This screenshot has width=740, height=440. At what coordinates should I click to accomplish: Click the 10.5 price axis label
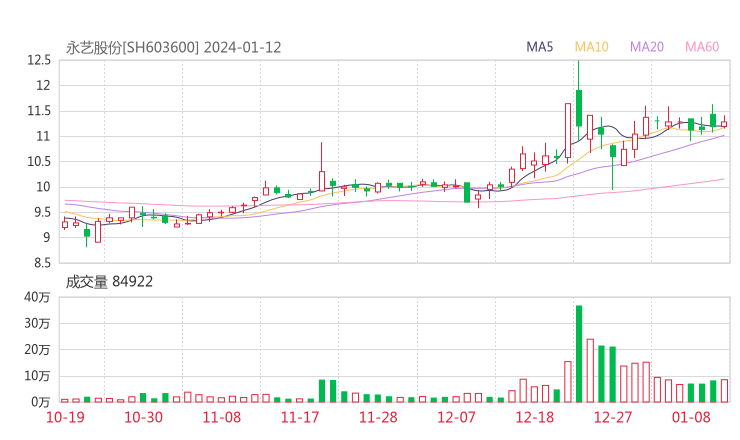[x=39, y=161]
